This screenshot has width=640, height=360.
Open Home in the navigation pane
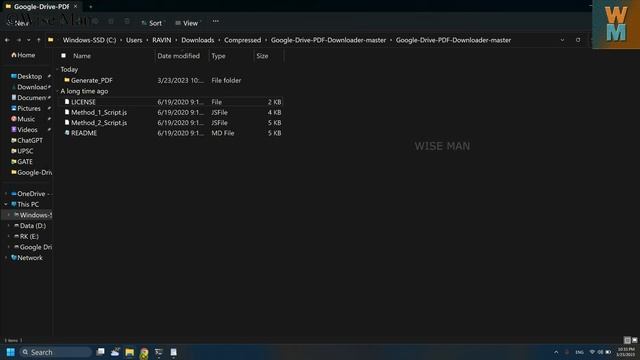[x=23, y=55]
